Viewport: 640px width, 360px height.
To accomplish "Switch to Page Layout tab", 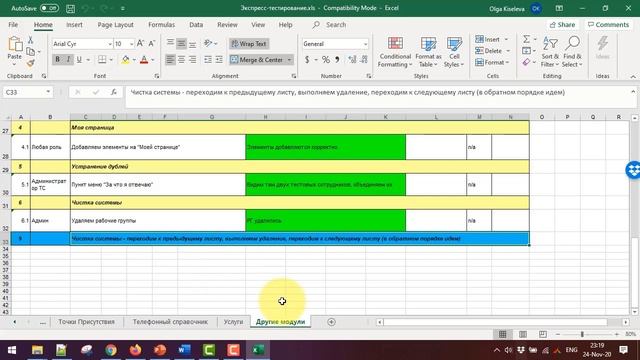I will tap(116, 25).
